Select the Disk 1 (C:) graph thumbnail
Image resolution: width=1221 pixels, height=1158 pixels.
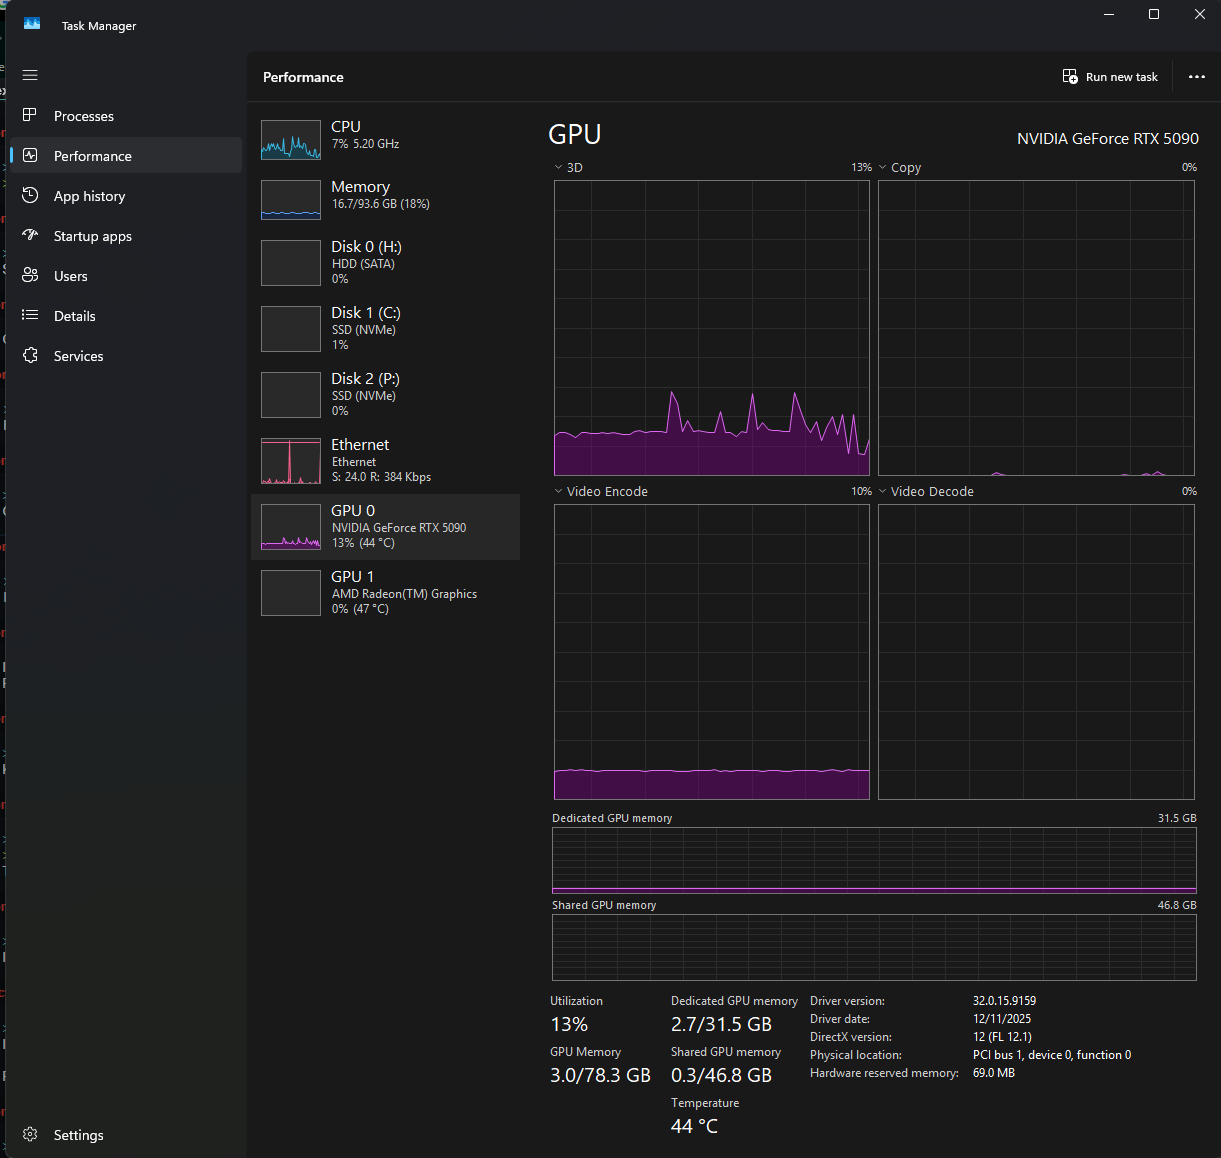click(x=291, y=330)
